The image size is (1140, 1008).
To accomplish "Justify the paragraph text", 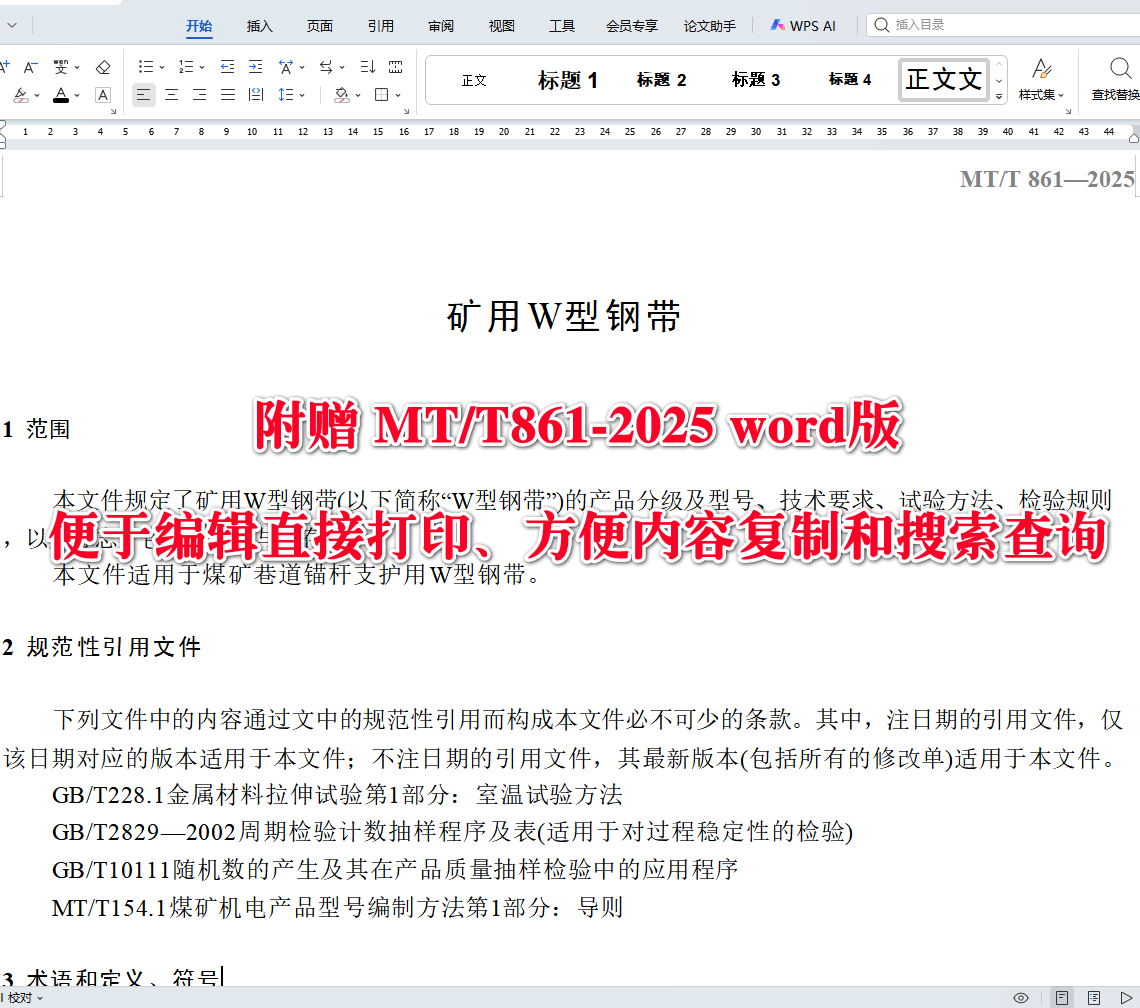I will pos(228,95).
